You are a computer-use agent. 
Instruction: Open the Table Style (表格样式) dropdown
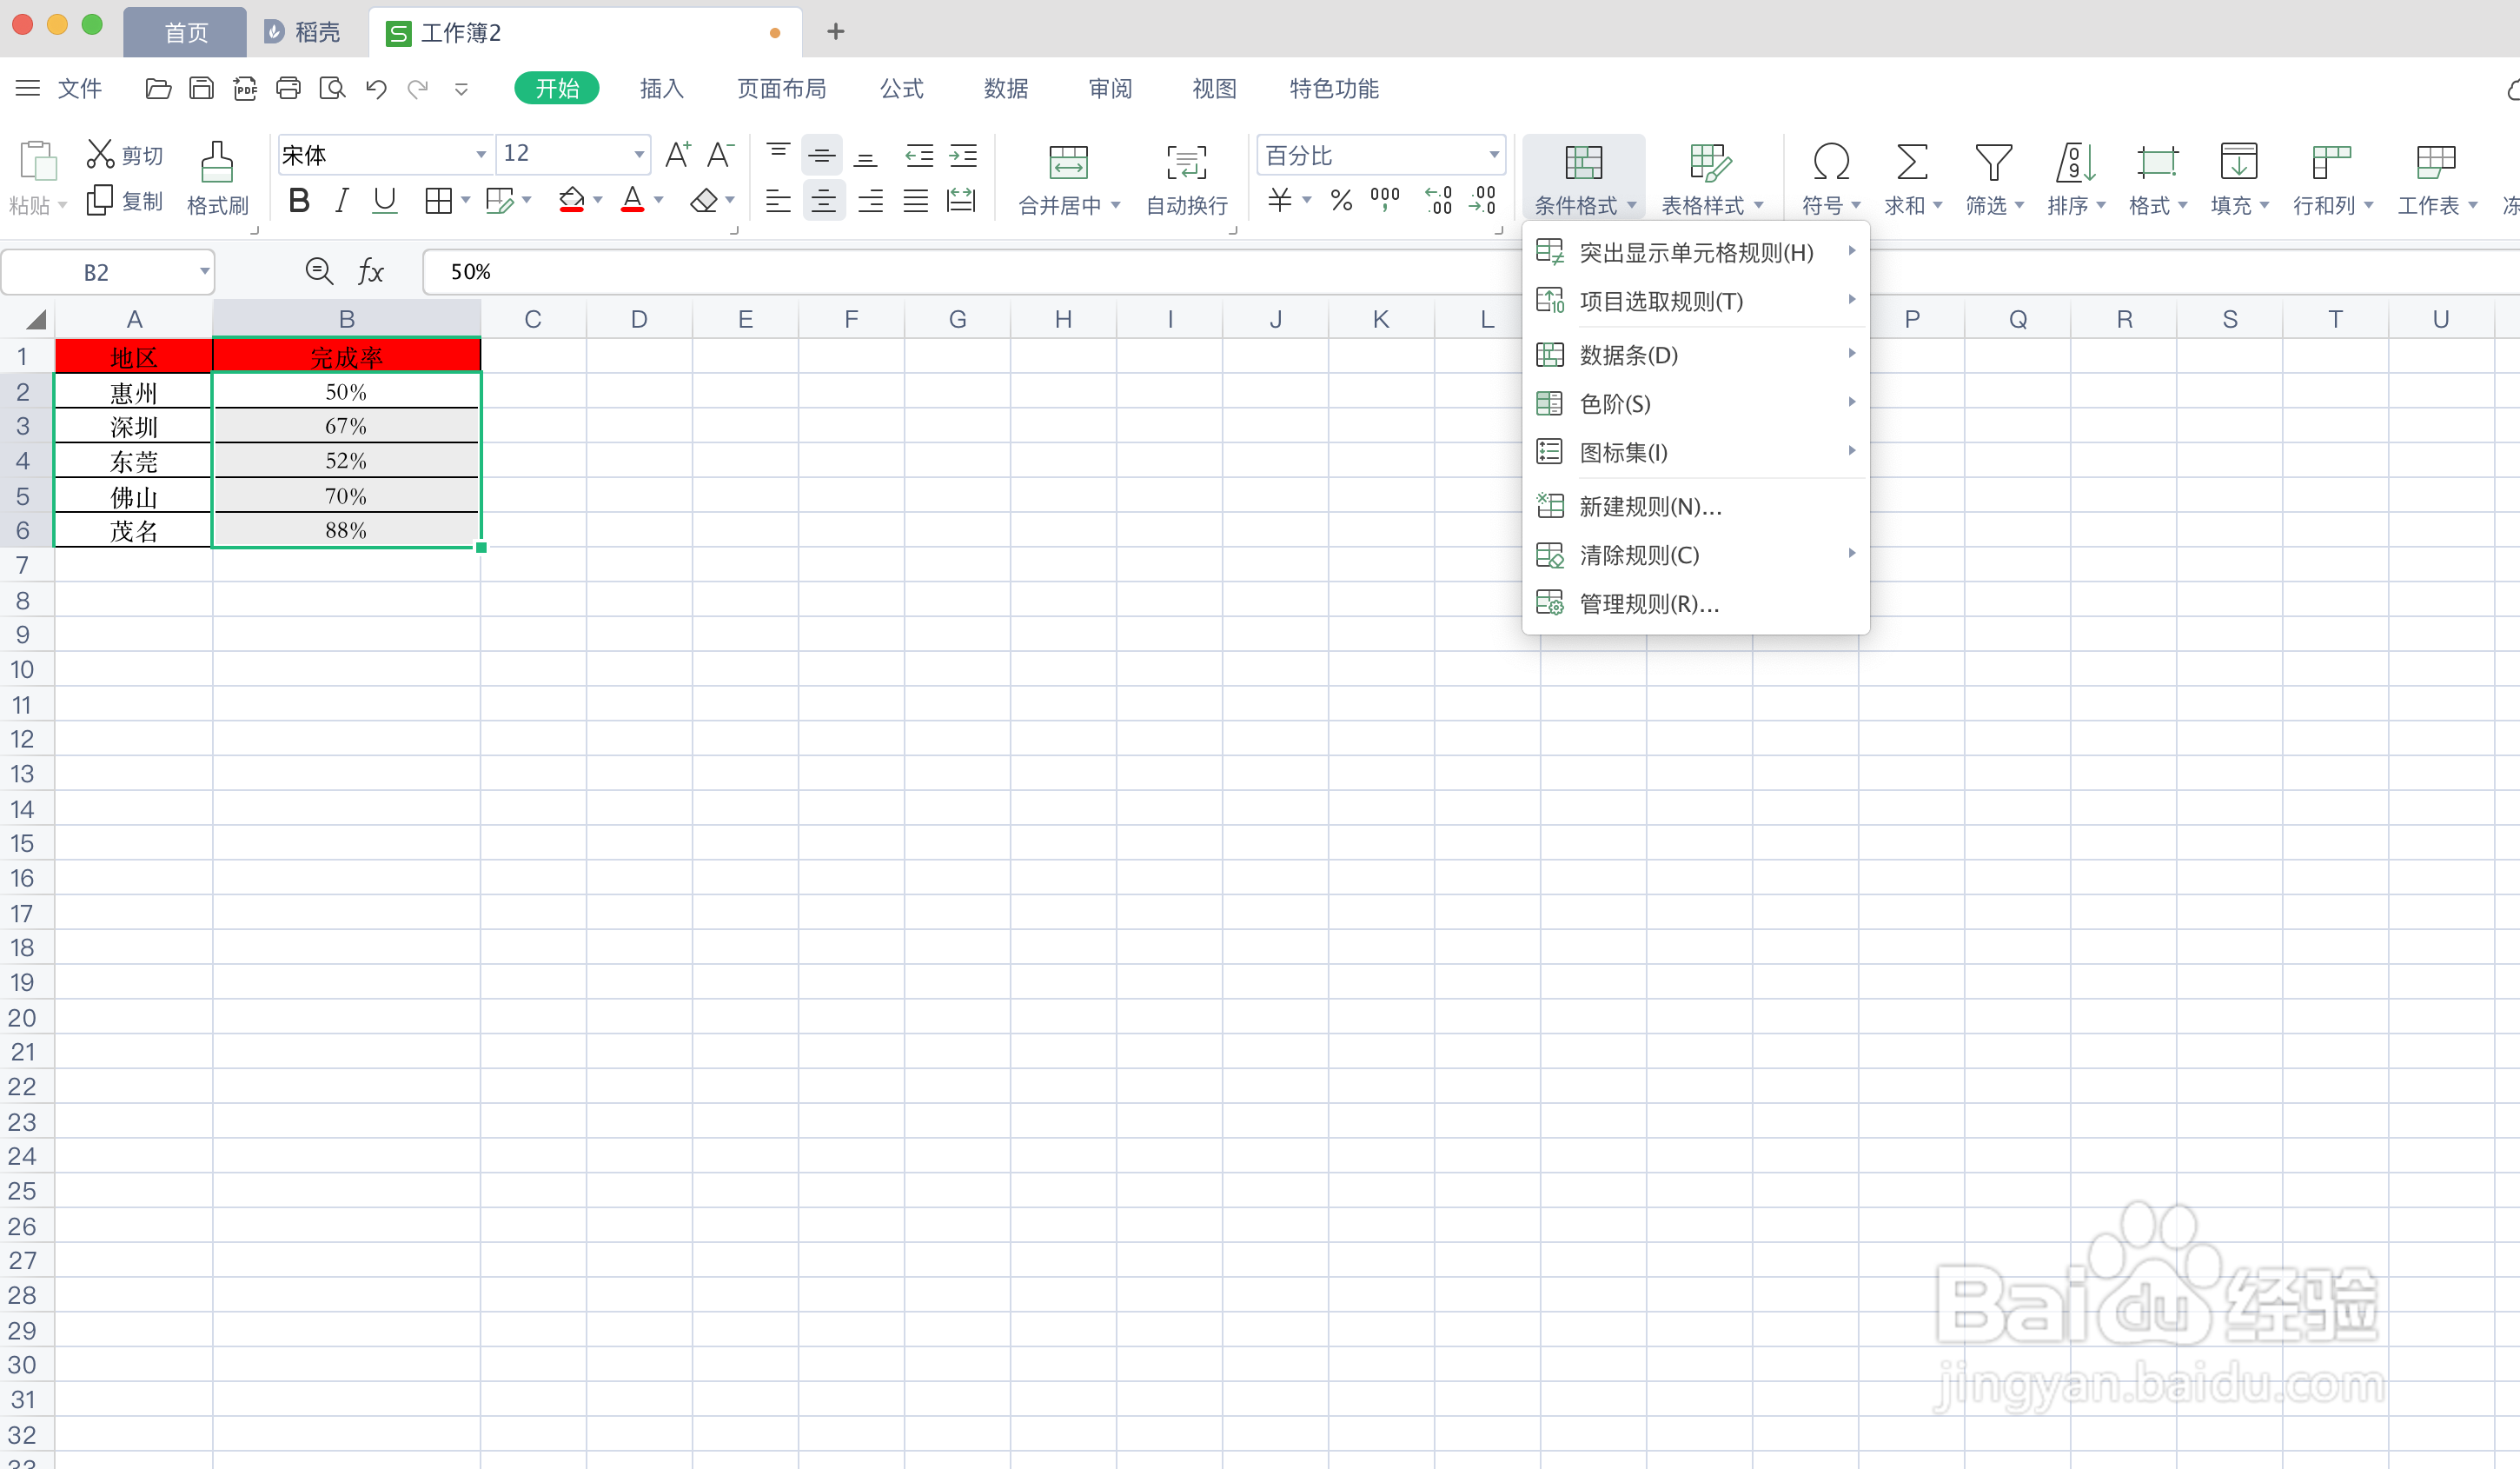pyautogui.click(x=1711, y=179)
